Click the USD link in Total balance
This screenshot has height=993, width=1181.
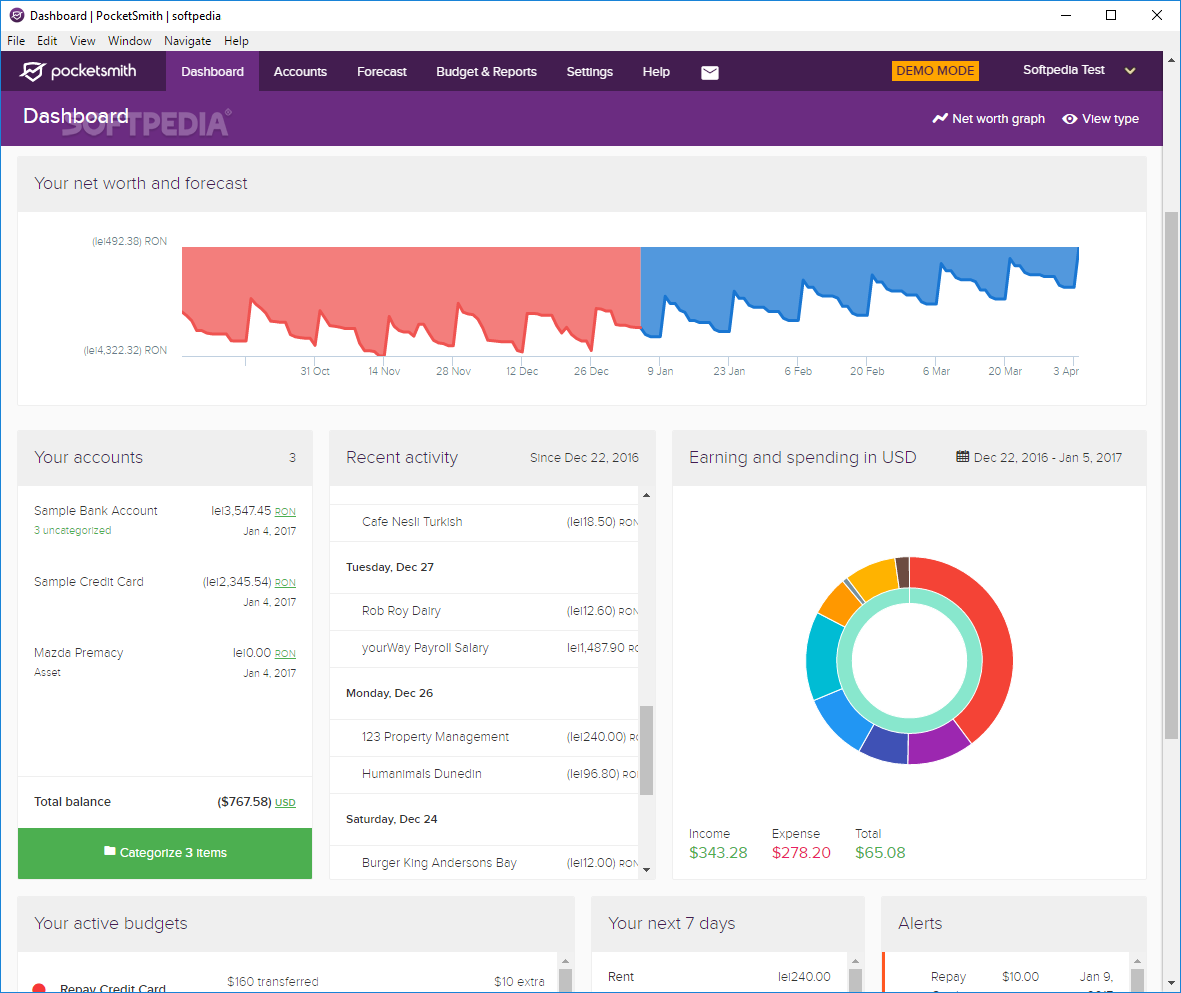tap(285, 802)
